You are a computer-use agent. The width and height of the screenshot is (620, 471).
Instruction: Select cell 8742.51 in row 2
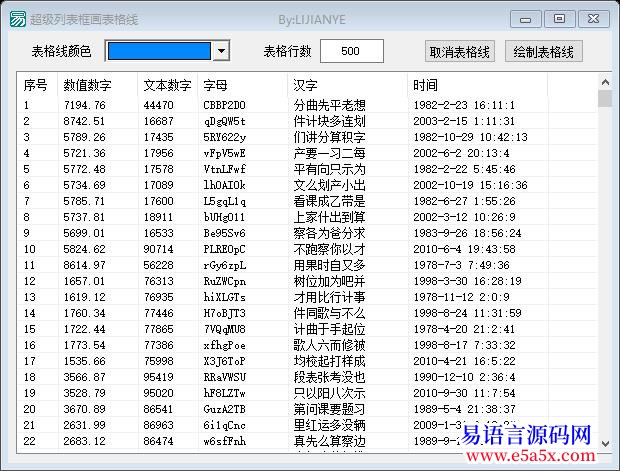[85, 121]
